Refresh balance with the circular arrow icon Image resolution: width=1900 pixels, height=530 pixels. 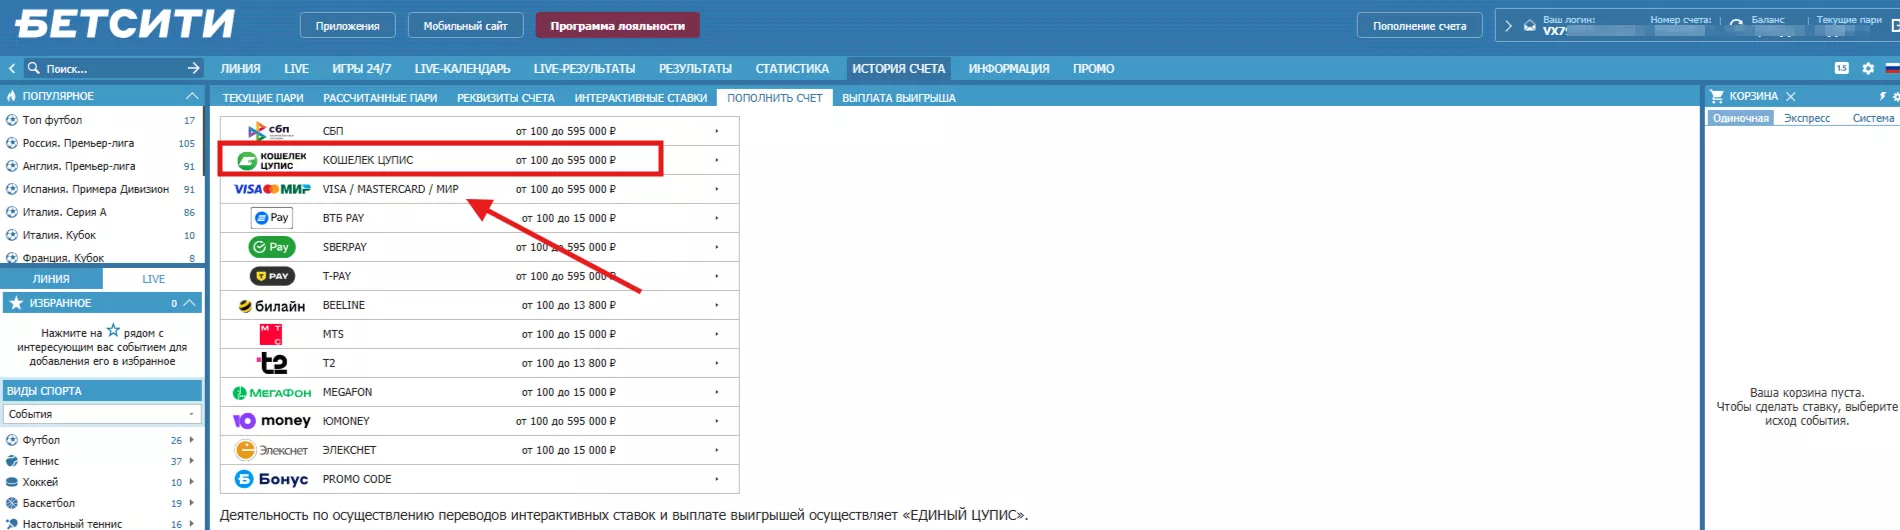point(1736,25)
